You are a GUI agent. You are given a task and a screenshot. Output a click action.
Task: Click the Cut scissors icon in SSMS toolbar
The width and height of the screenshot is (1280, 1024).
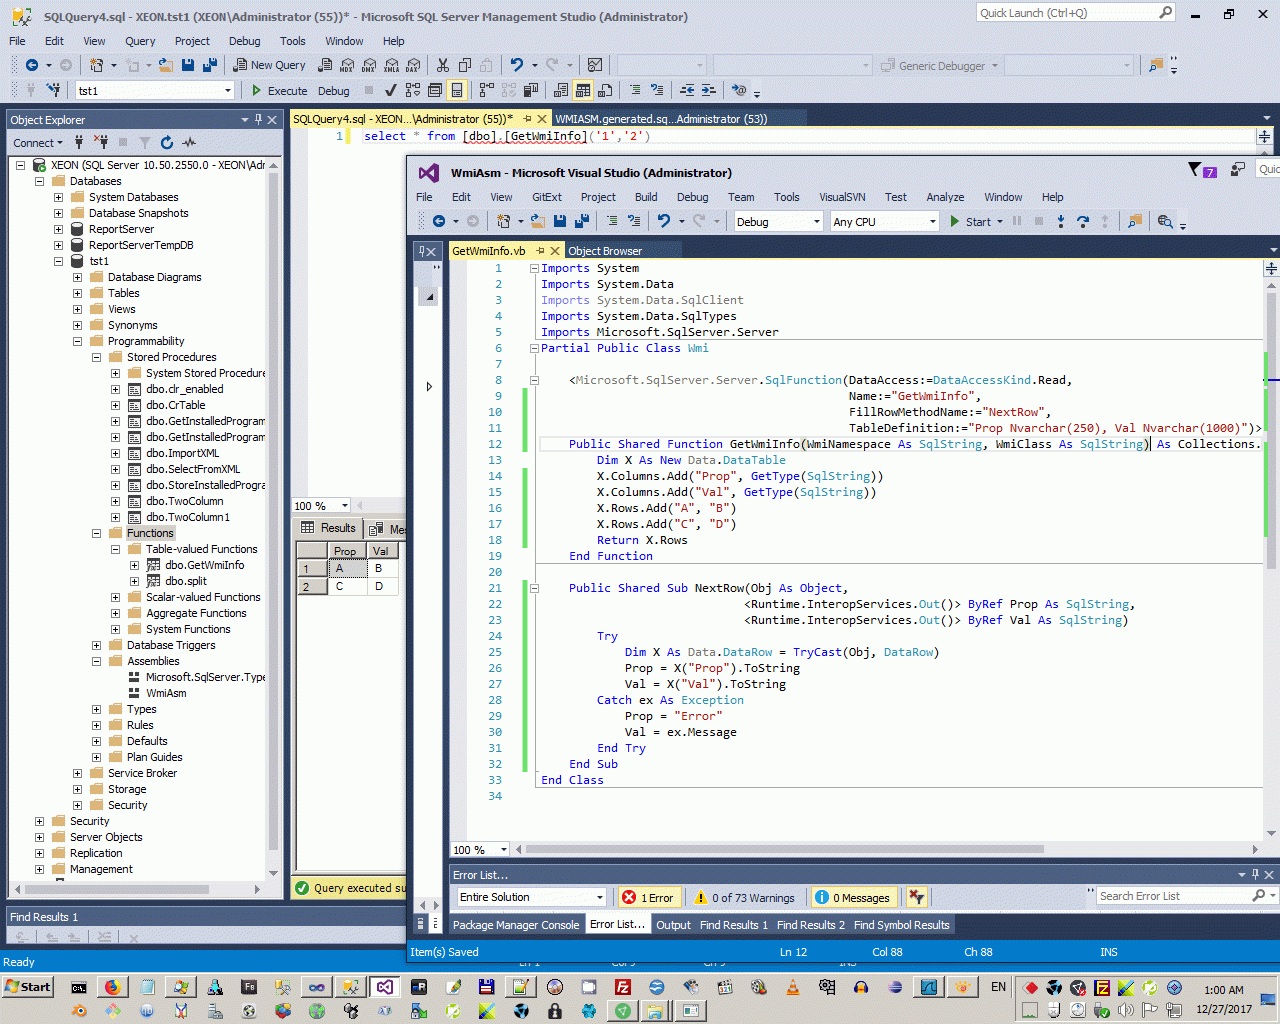click(442, 65)
